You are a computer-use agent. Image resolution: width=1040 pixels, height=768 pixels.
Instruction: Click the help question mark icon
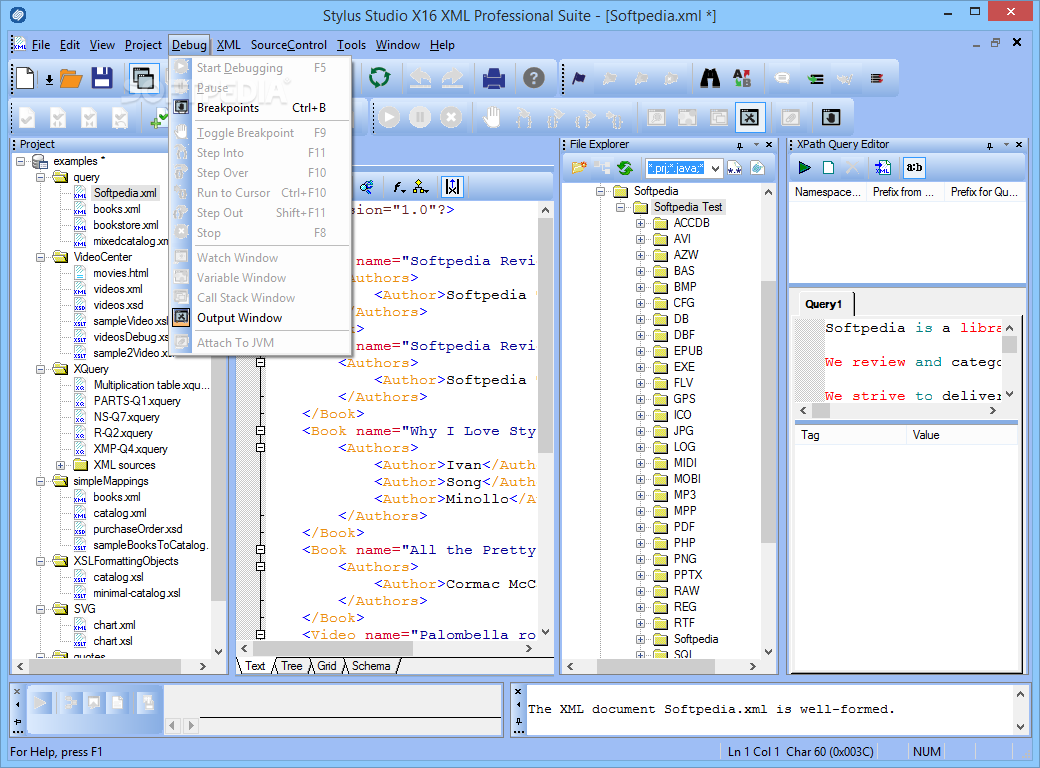pos(534,78)
